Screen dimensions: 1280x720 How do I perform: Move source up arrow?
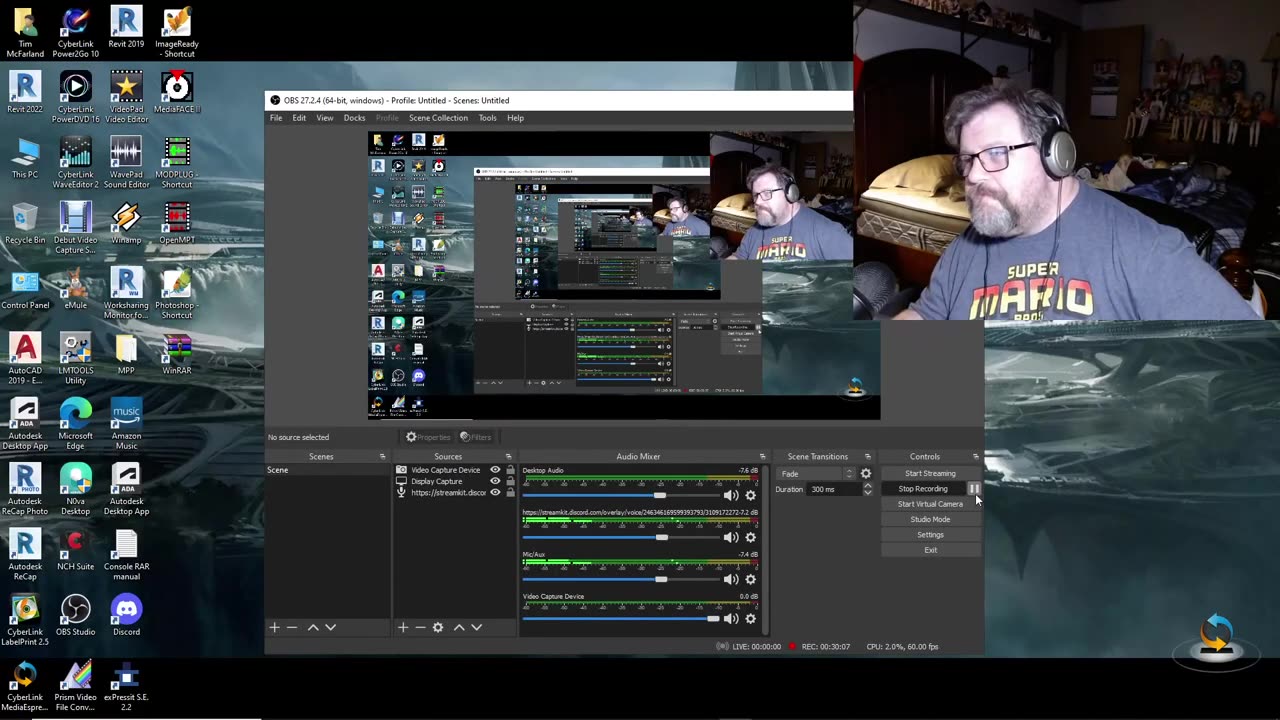pos(459,627)
